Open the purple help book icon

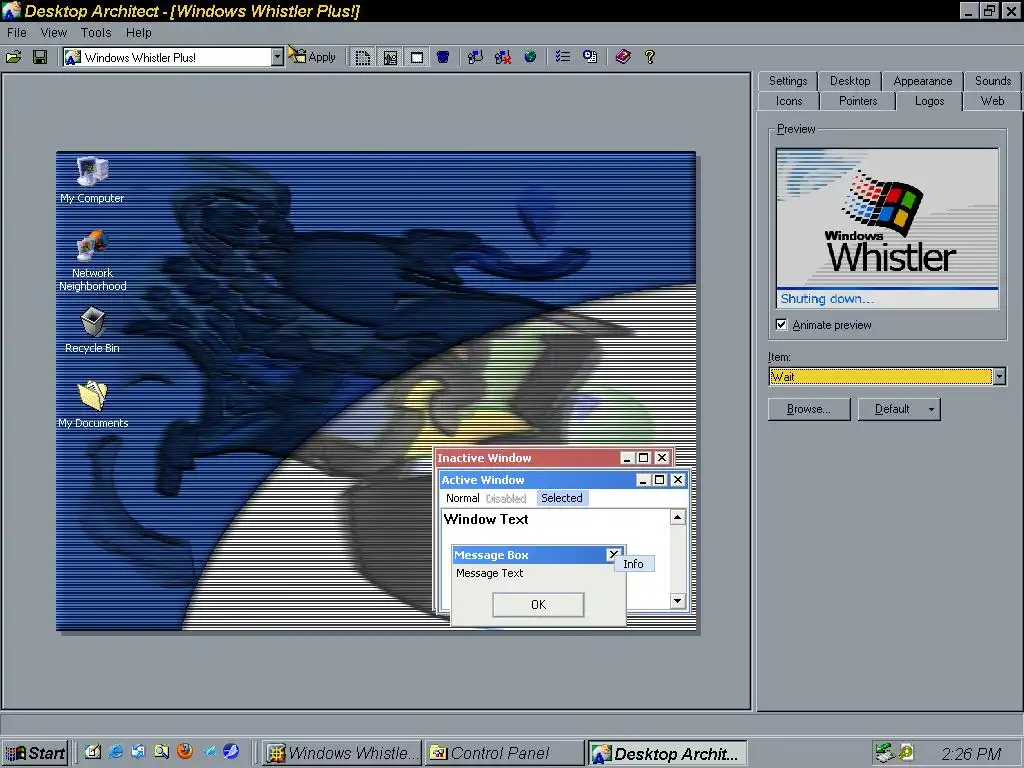tap(622, 57)
